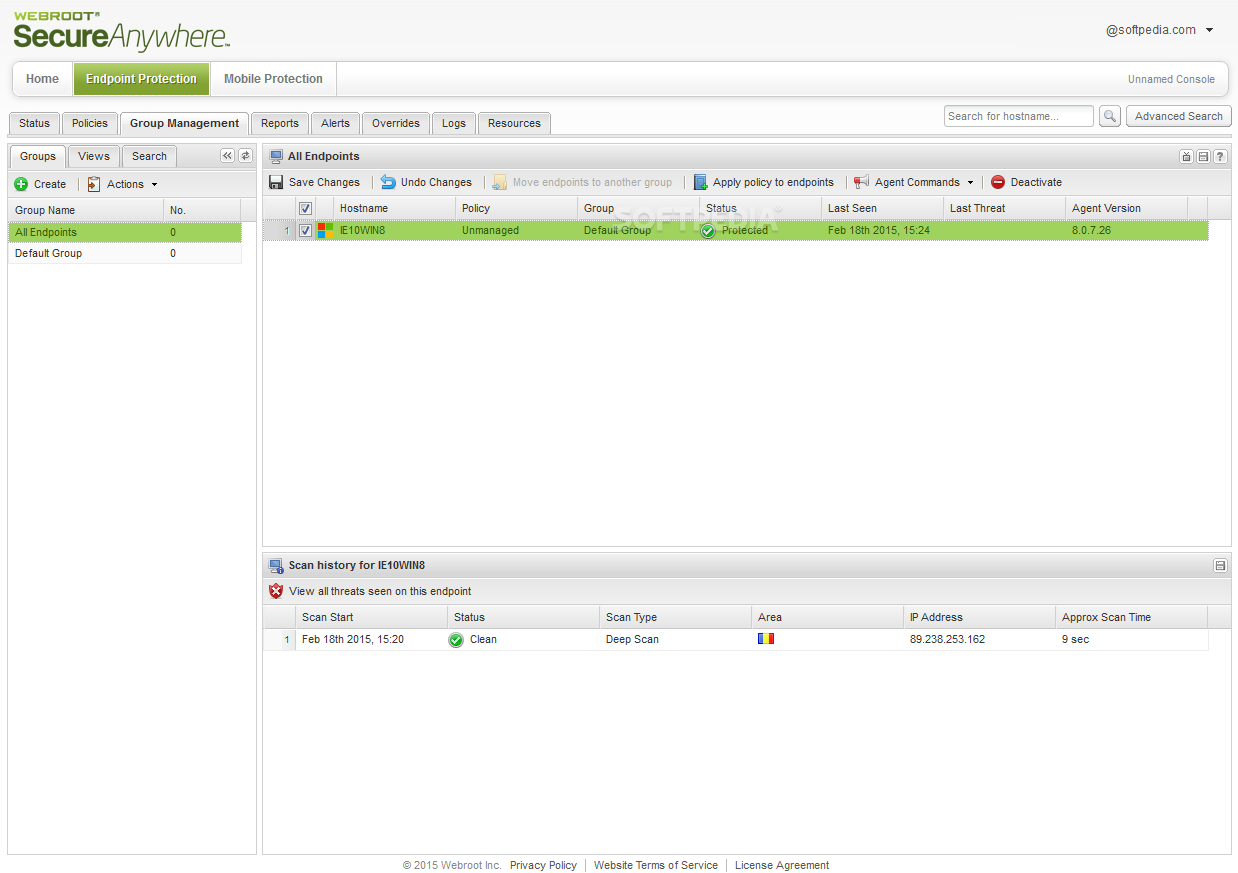Viewport: 1238px width, 873px height.
Task: Click View all threats seen on this endpoint
Action: 380,591
